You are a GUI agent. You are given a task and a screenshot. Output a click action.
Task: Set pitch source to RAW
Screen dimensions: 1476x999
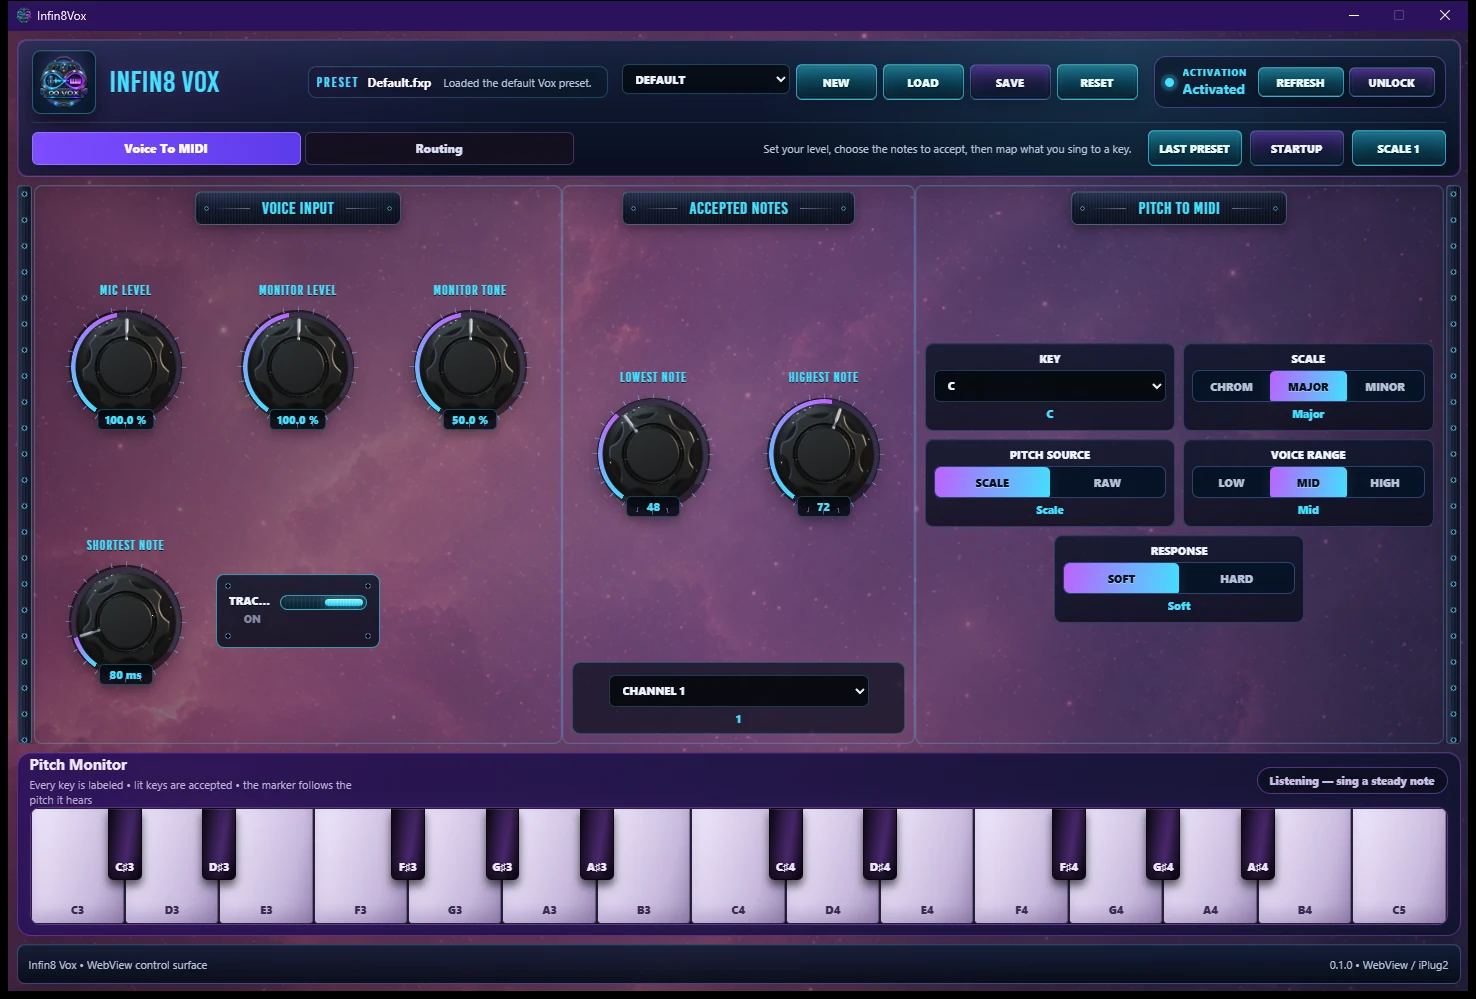(x=1107, y=483)
